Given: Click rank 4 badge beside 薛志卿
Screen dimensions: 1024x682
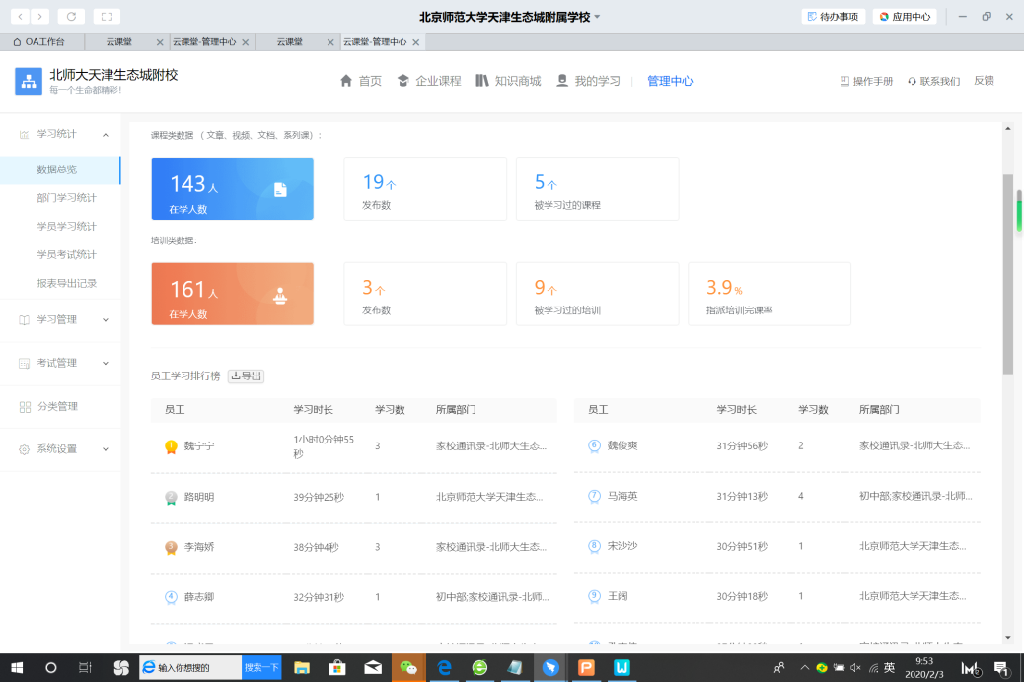Looking at the screenshot, I should pos(171,597).
